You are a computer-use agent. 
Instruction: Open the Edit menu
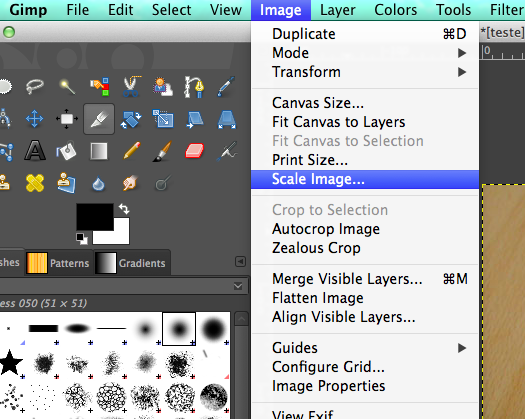pos(121,10)
